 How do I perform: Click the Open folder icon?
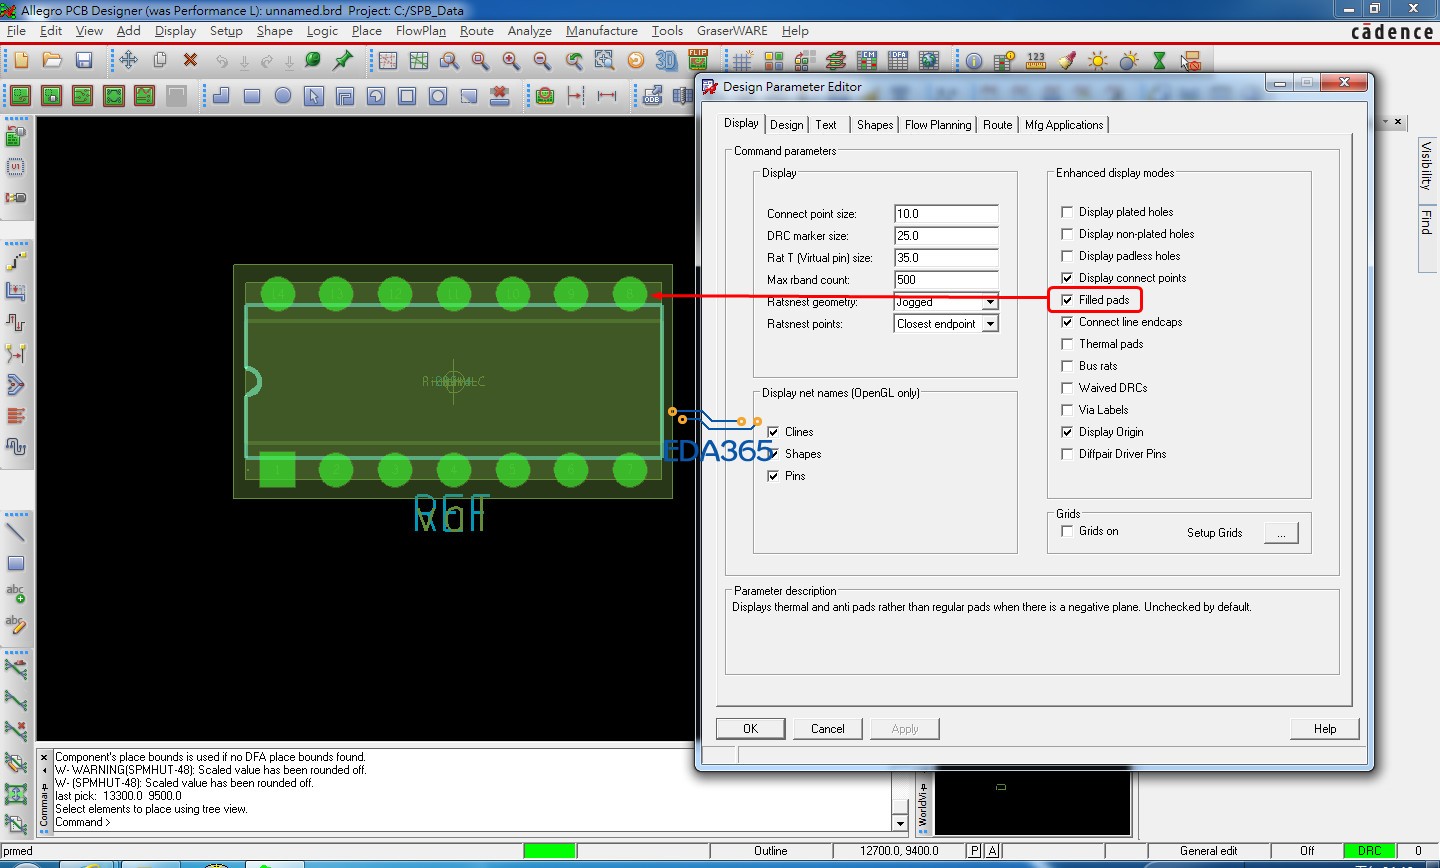click(x=52, y=61)
